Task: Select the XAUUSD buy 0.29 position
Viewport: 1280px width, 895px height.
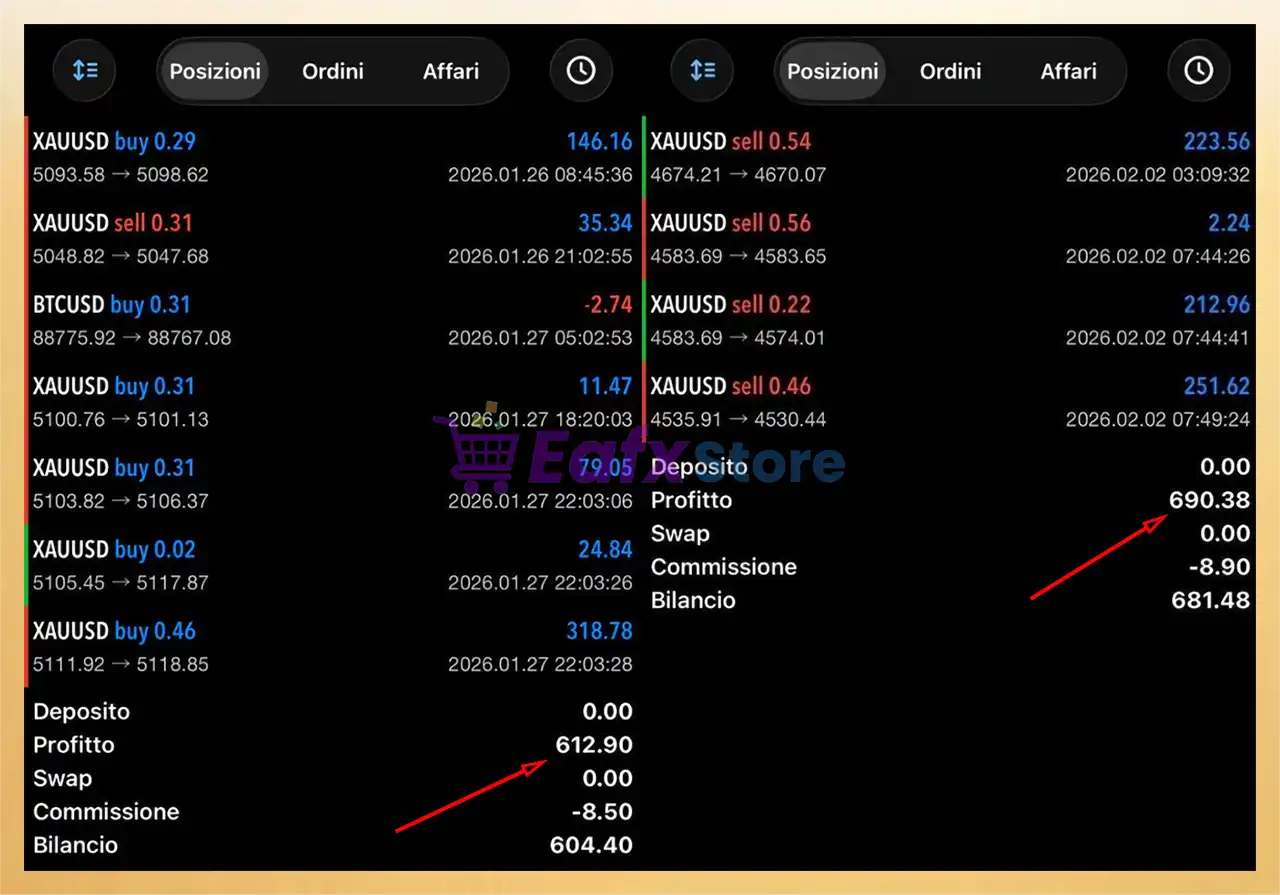Action: [x=330, y=157]
